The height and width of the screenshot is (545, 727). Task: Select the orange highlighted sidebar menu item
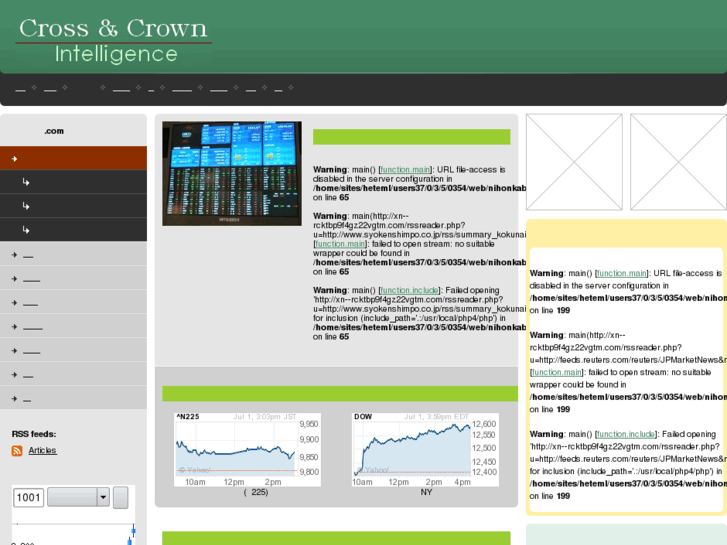click(x=73, y=158)
